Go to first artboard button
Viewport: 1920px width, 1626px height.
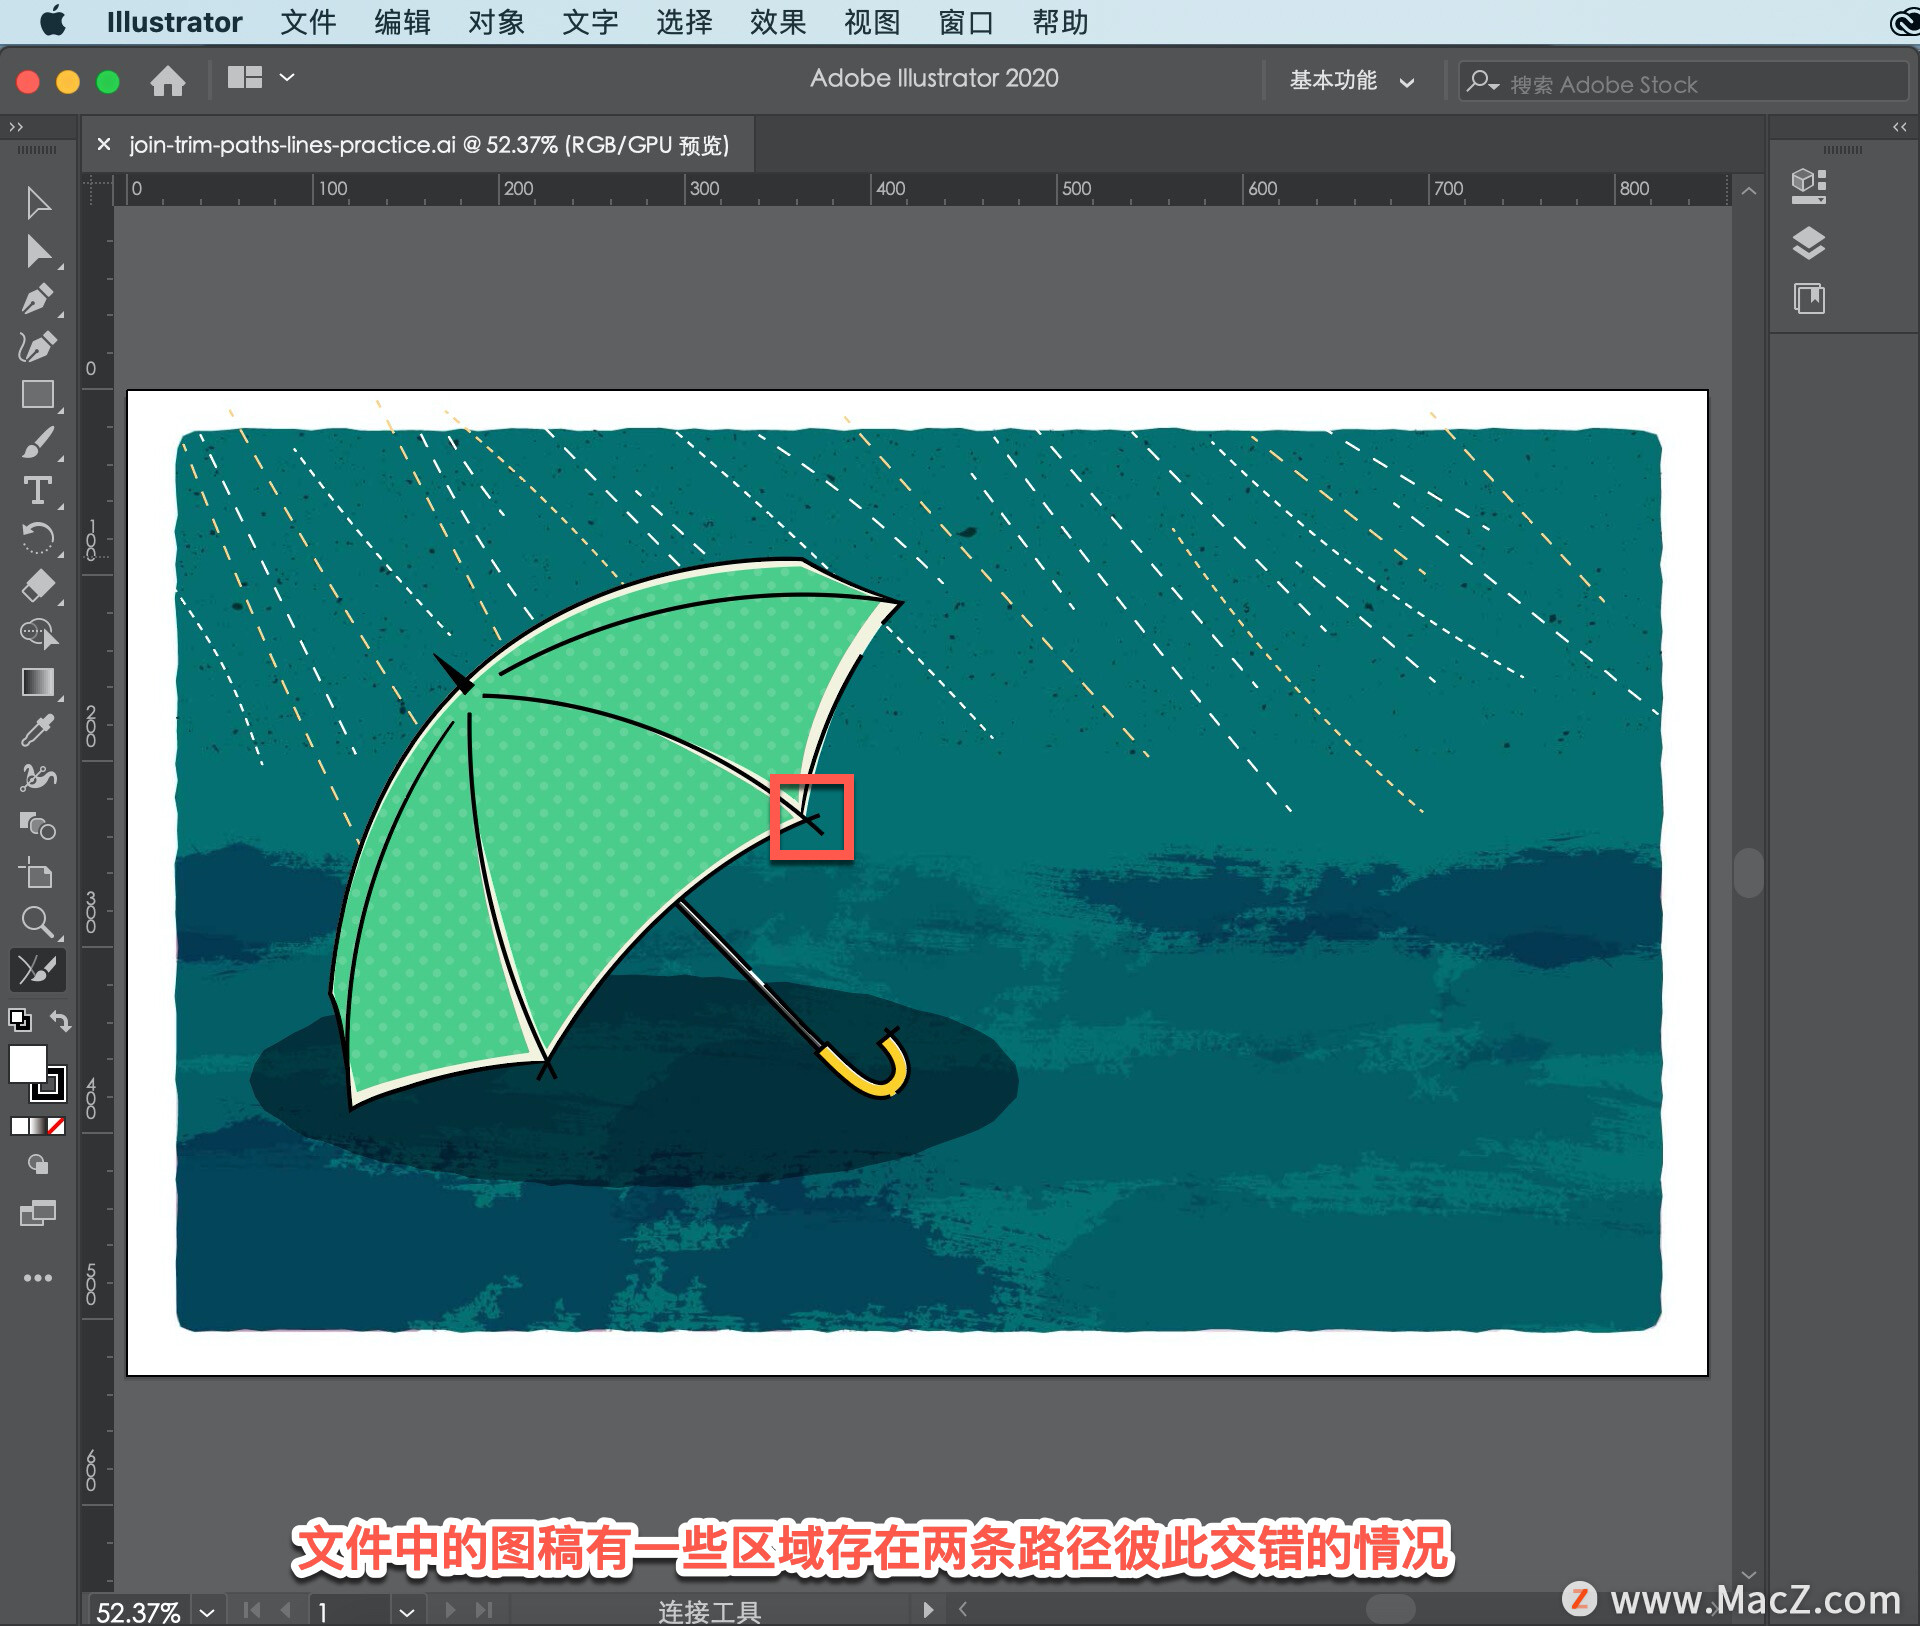[x=252, y=1610]
